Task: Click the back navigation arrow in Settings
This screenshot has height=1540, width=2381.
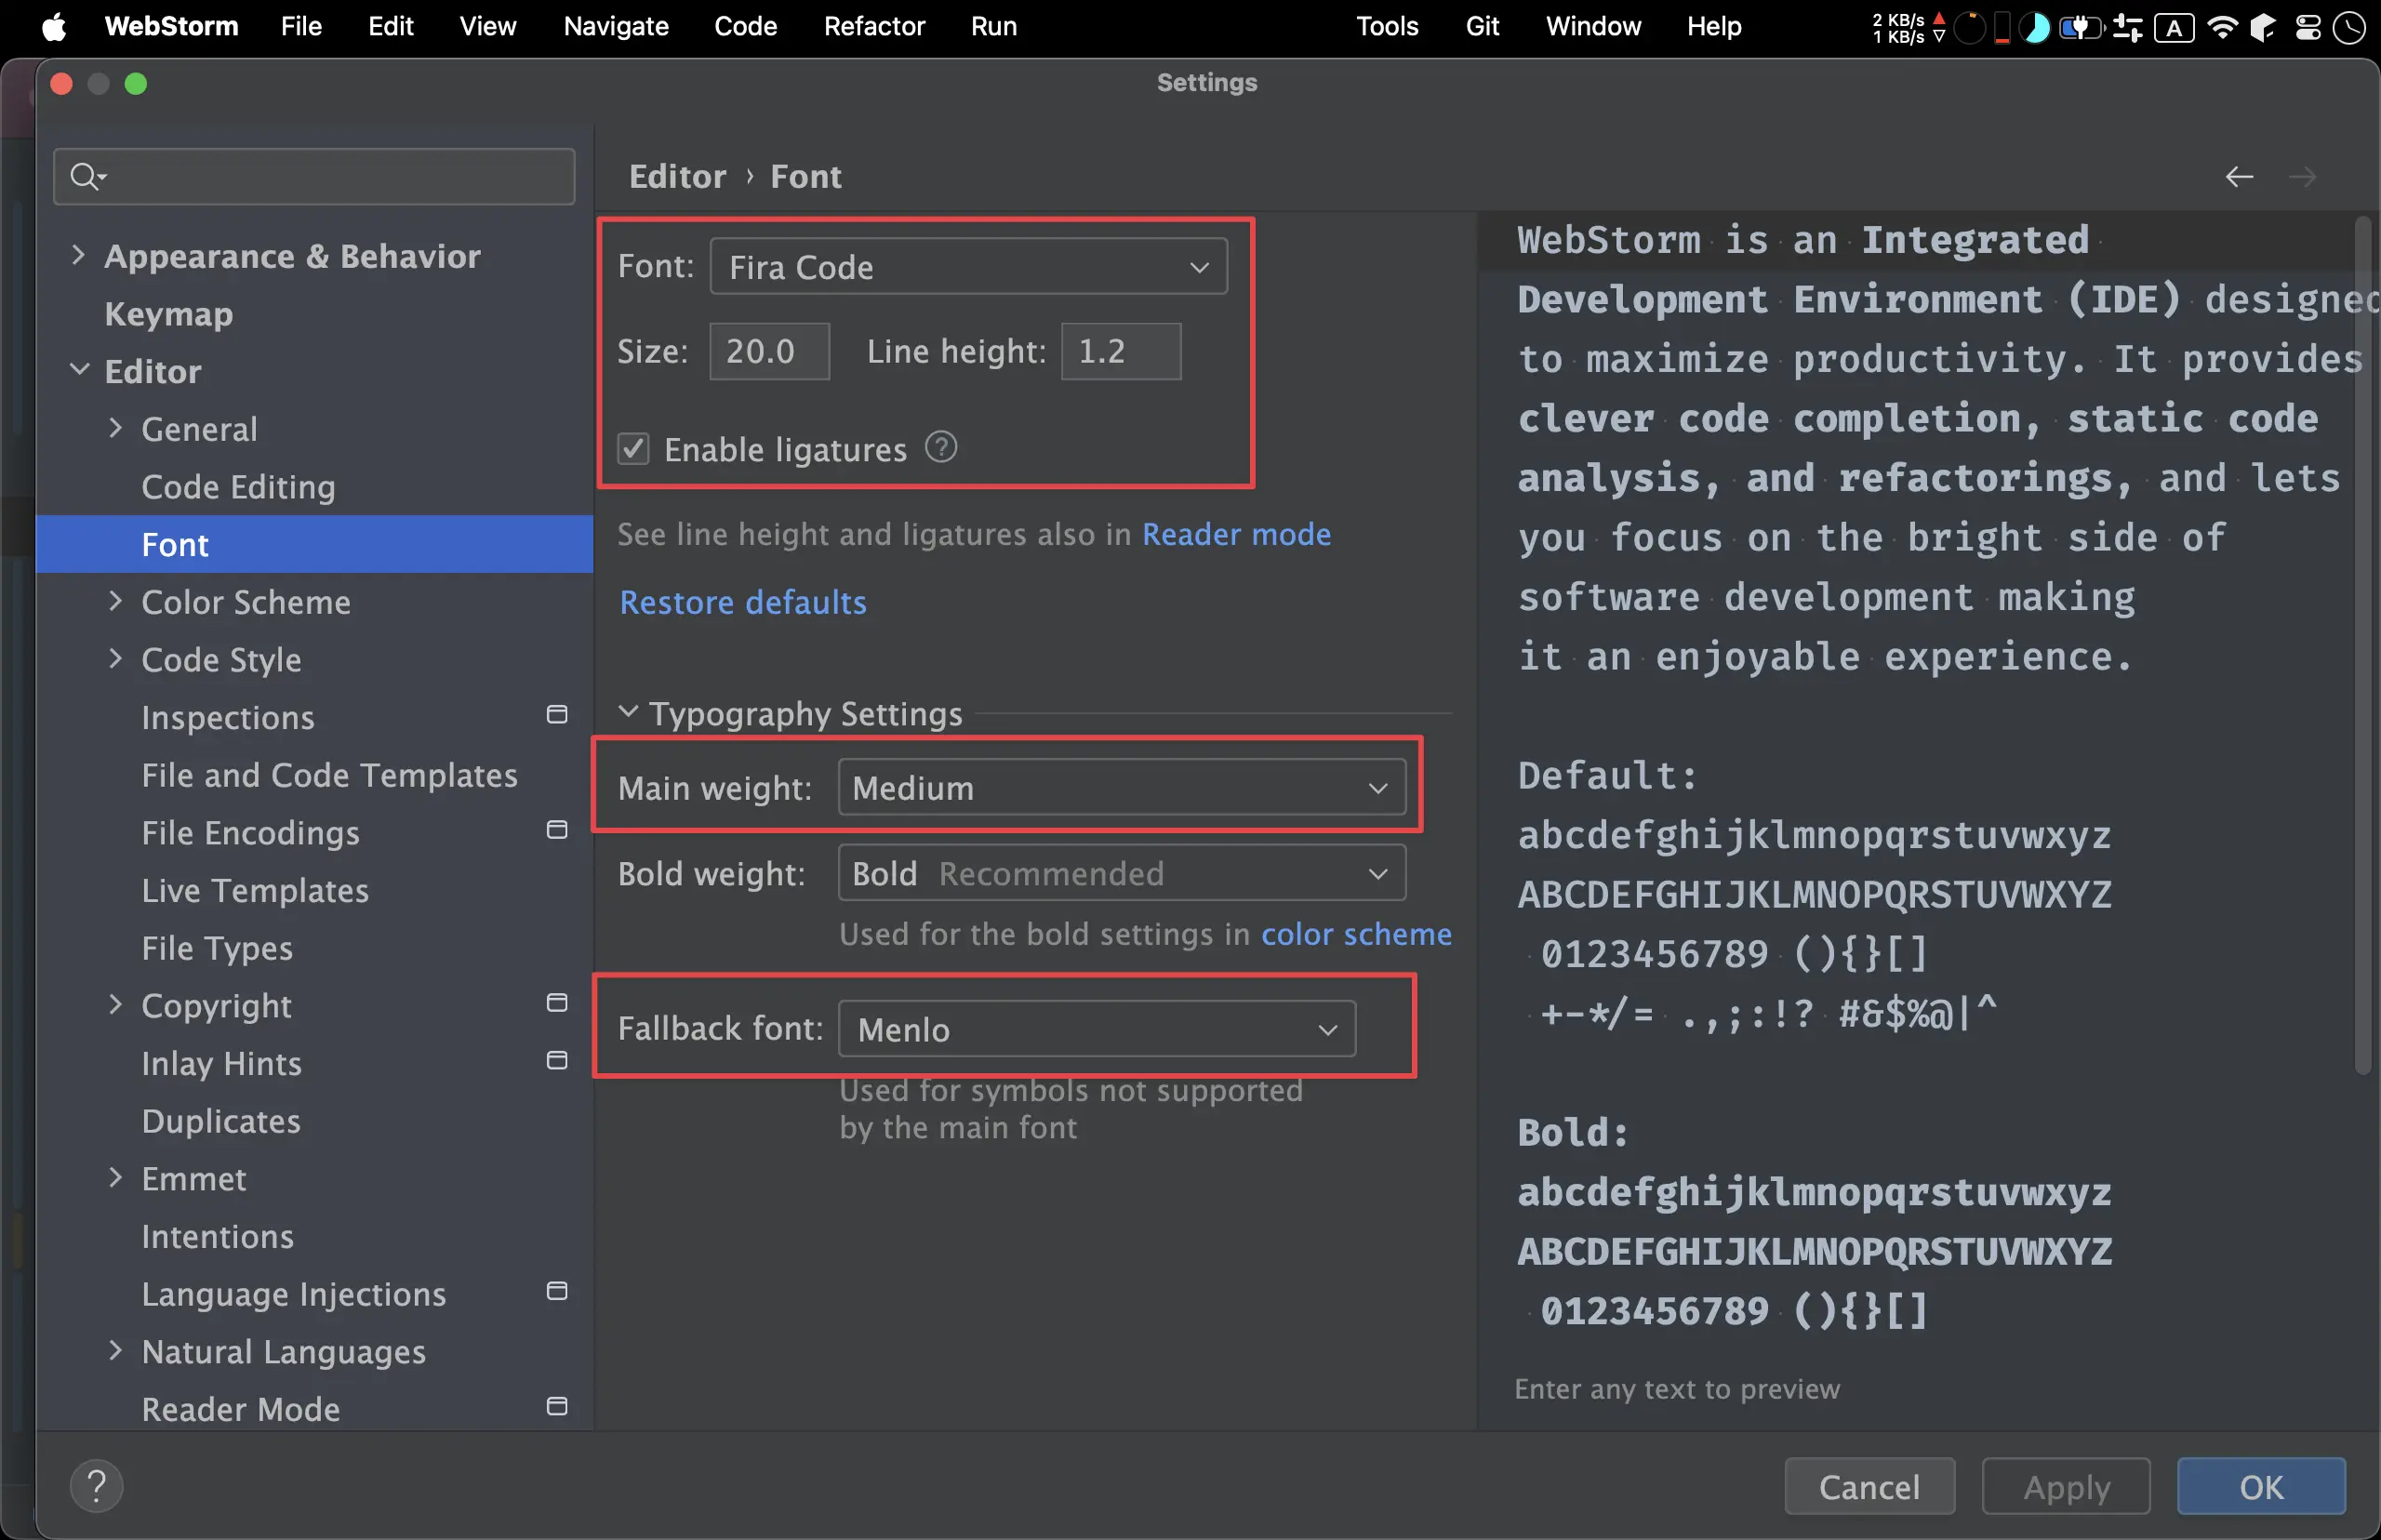Action: pyautogui.click(x=2238, y=177)
